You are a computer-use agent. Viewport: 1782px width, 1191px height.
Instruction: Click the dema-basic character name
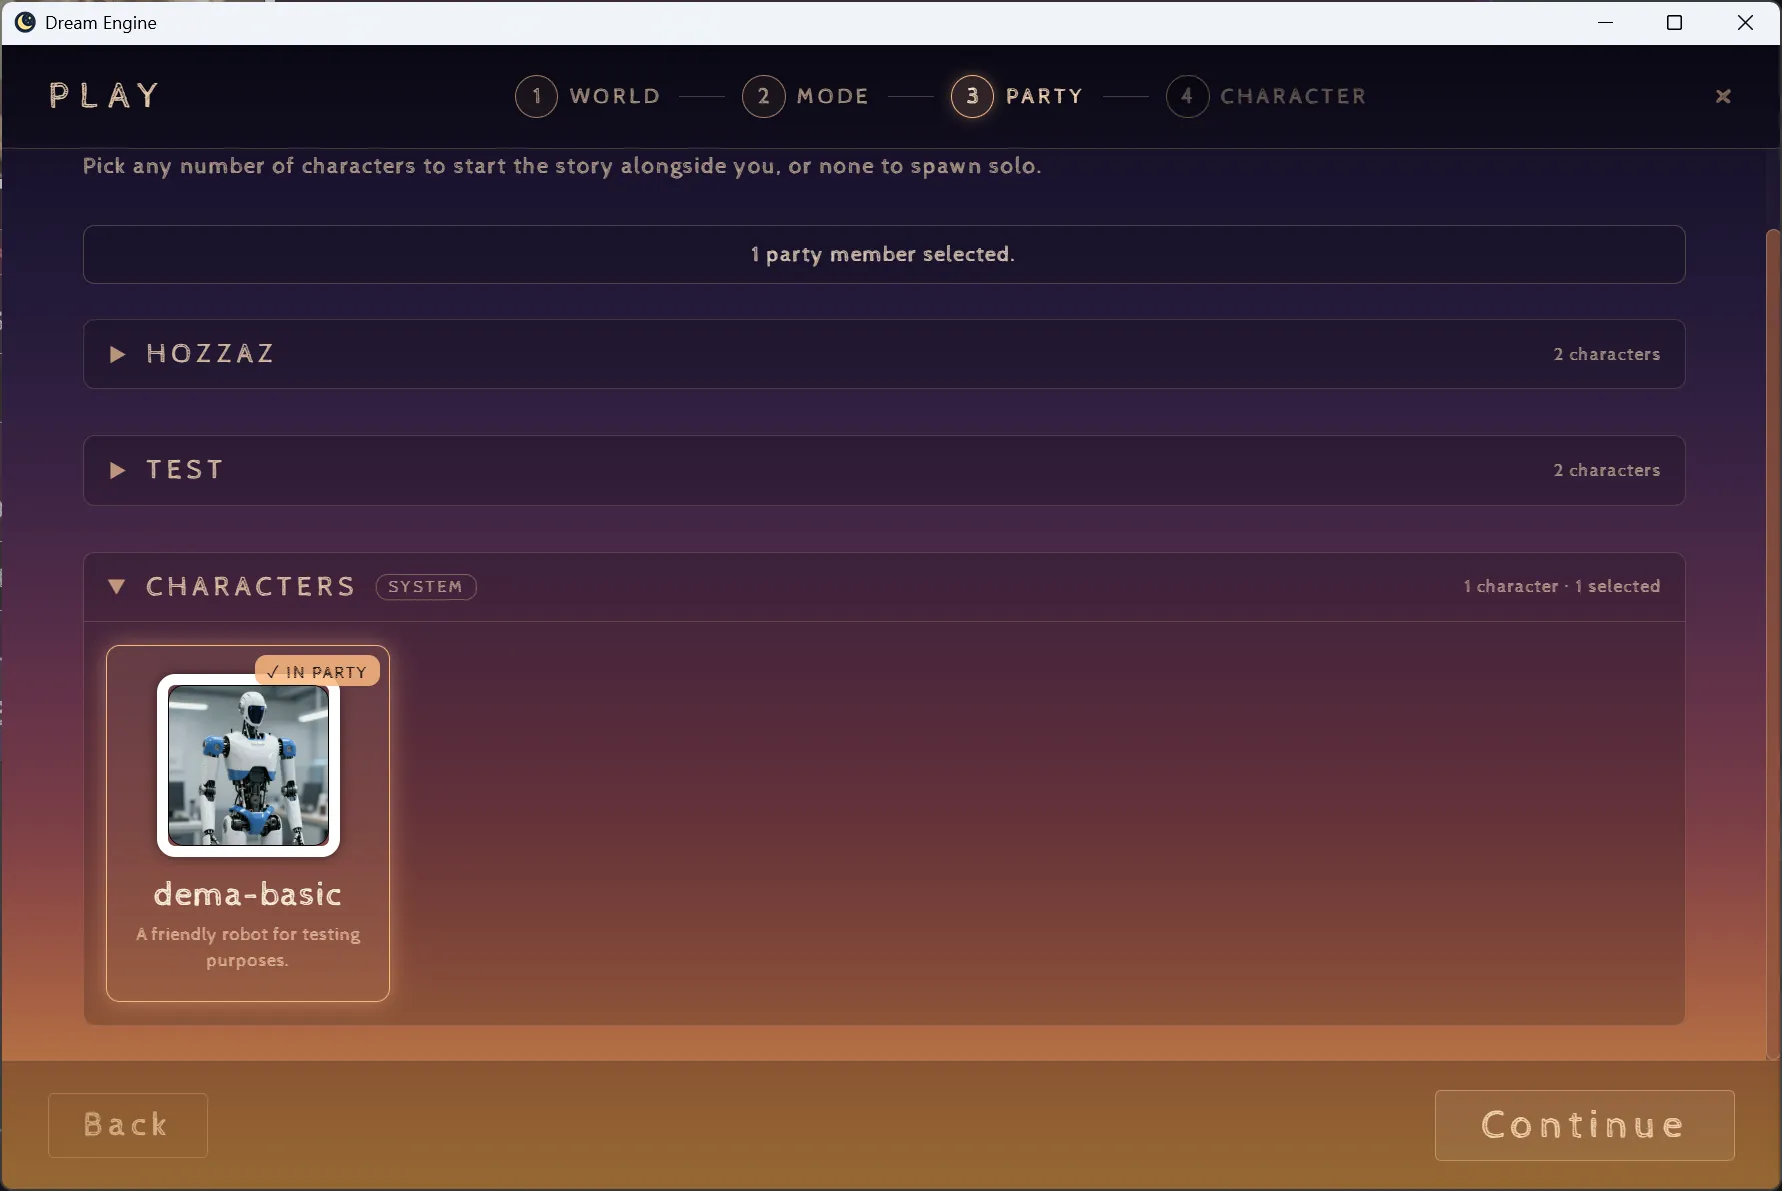tap(248, 894)
